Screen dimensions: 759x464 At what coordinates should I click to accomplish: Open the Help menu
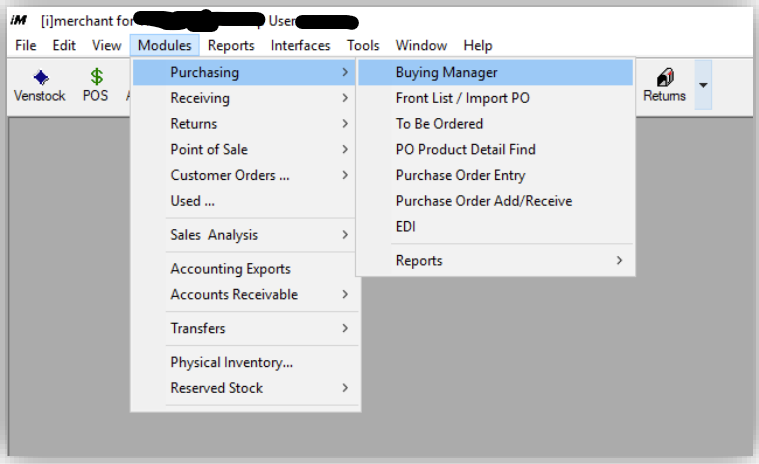[478, 45]
